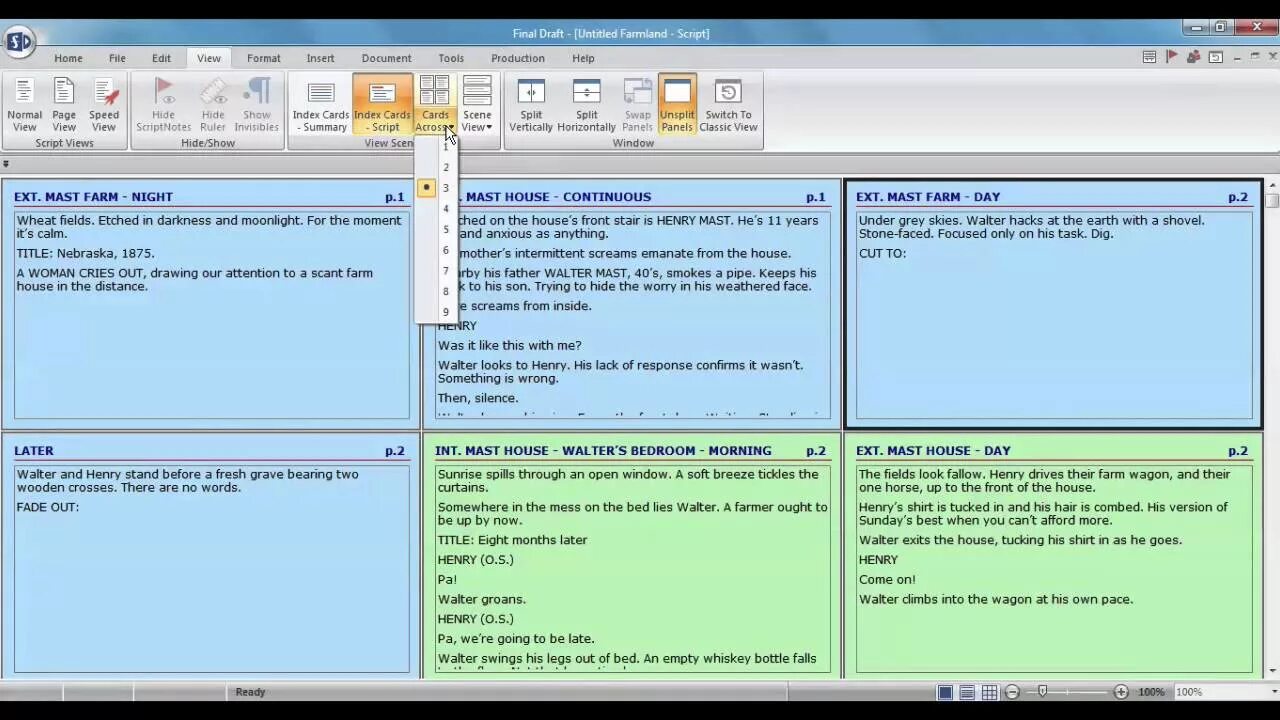Choose 8 cards across
Image resolution: width=1280 pixels, height=720 pixels.
pyautogui.click(x=446, y=291)
